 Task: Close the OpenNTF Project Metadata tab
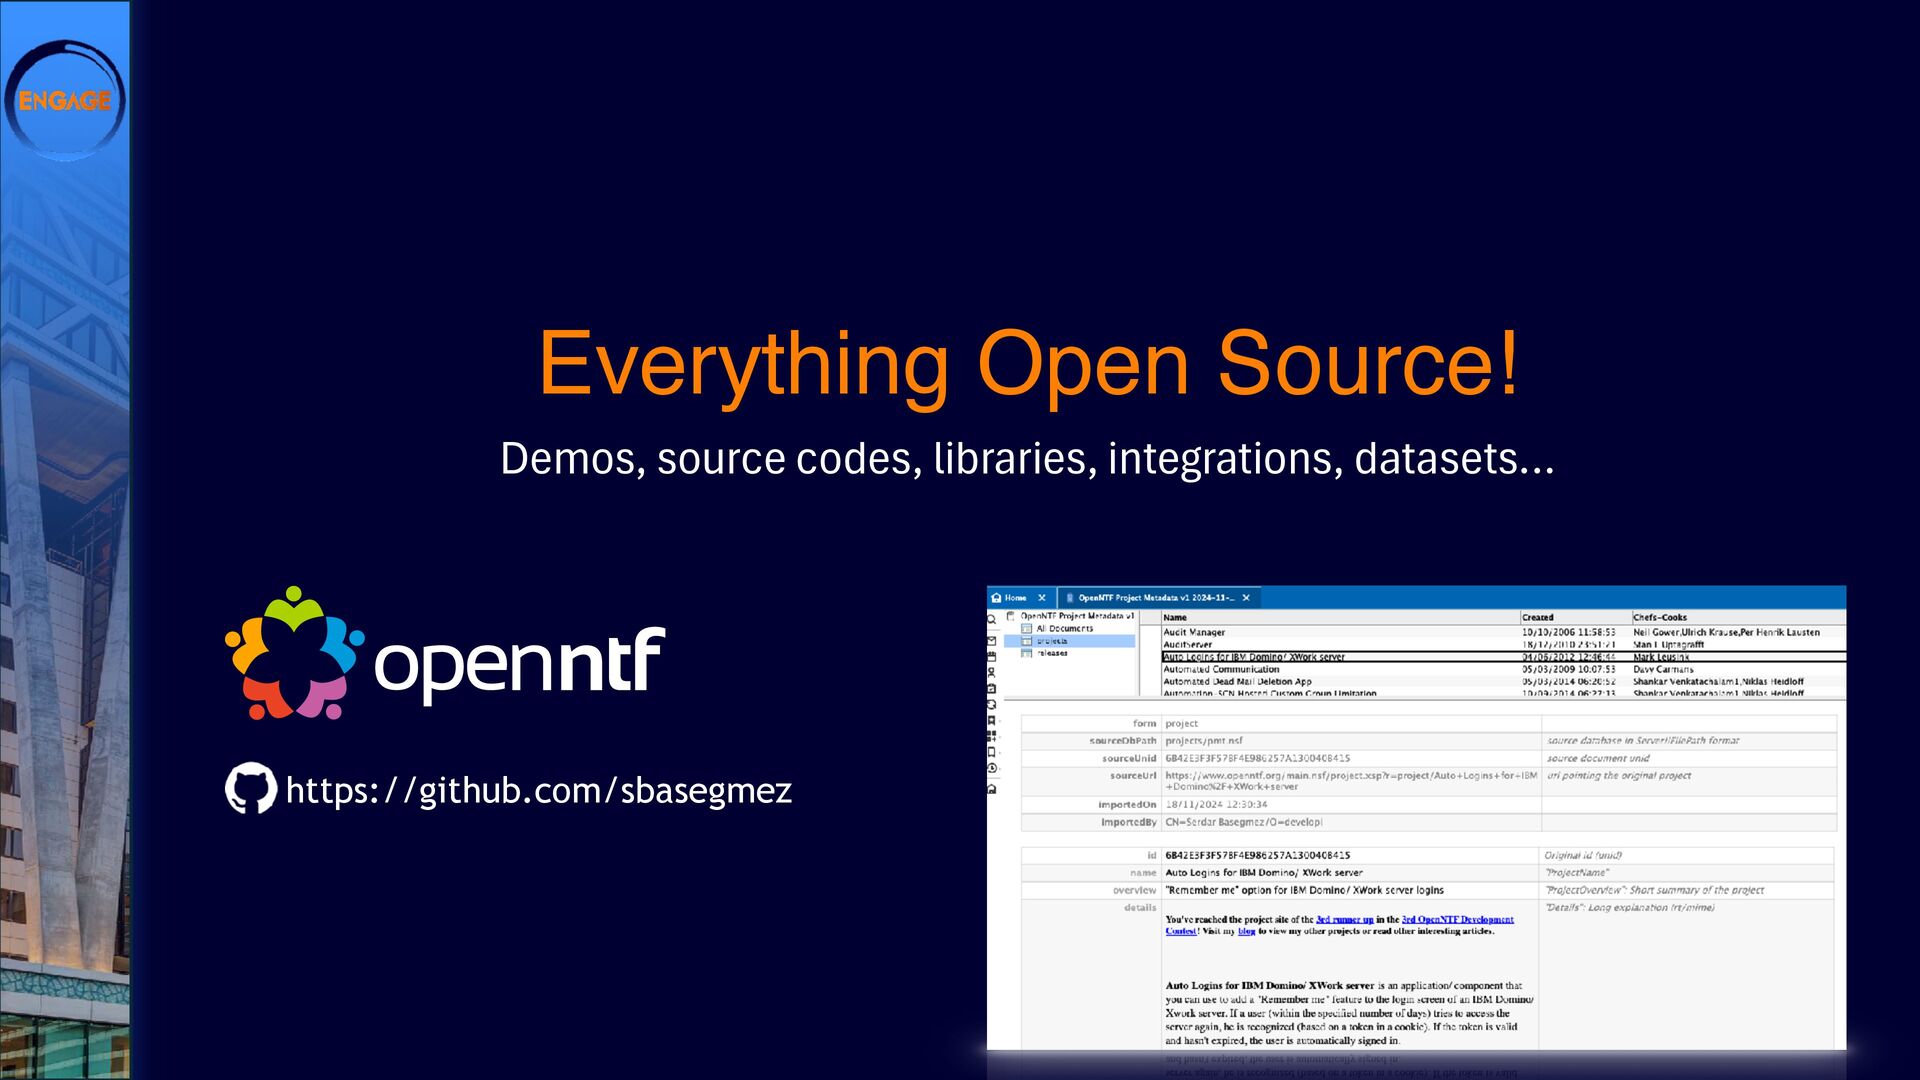pos(1246,598)
